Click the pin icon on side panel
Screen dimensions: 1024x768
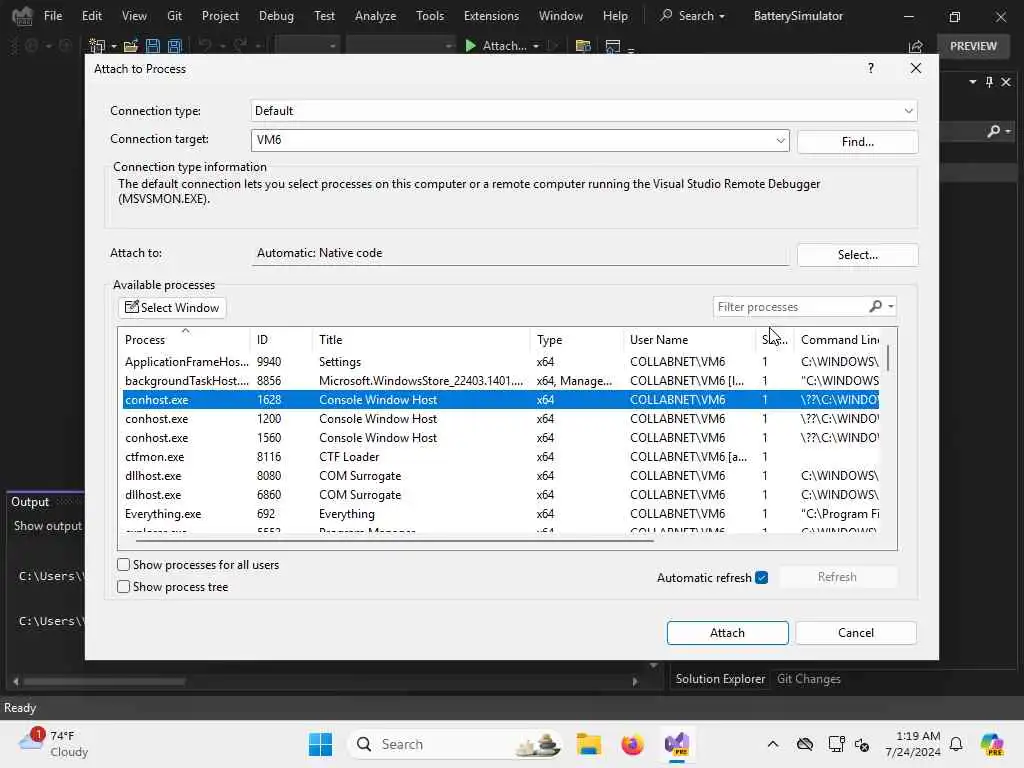tap(989, 82)
